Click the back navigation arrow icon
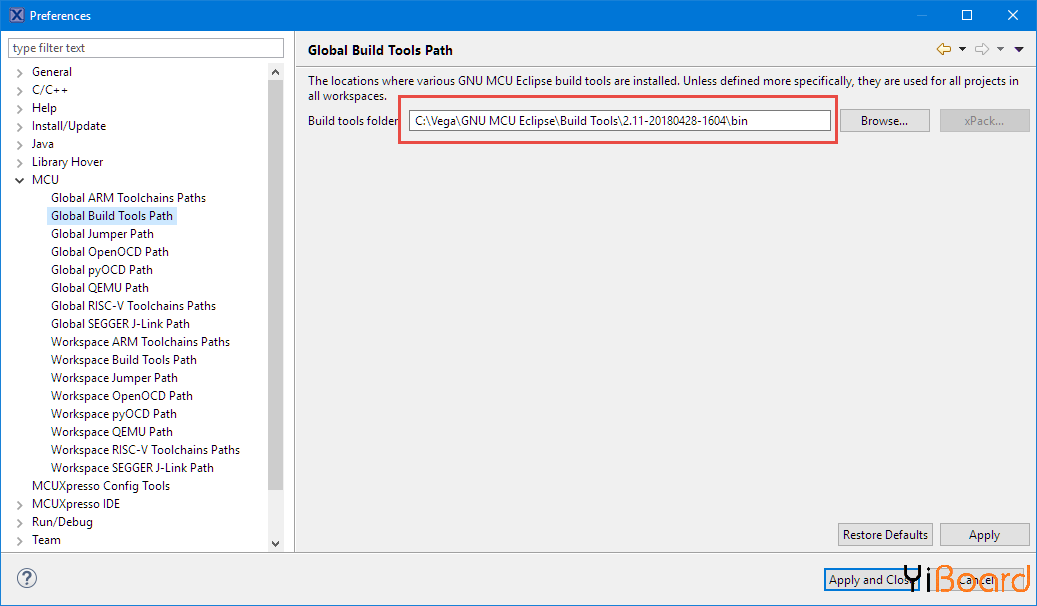This screenshot has height=606, width=1037. pyautogui.click(x=943, y=49)
